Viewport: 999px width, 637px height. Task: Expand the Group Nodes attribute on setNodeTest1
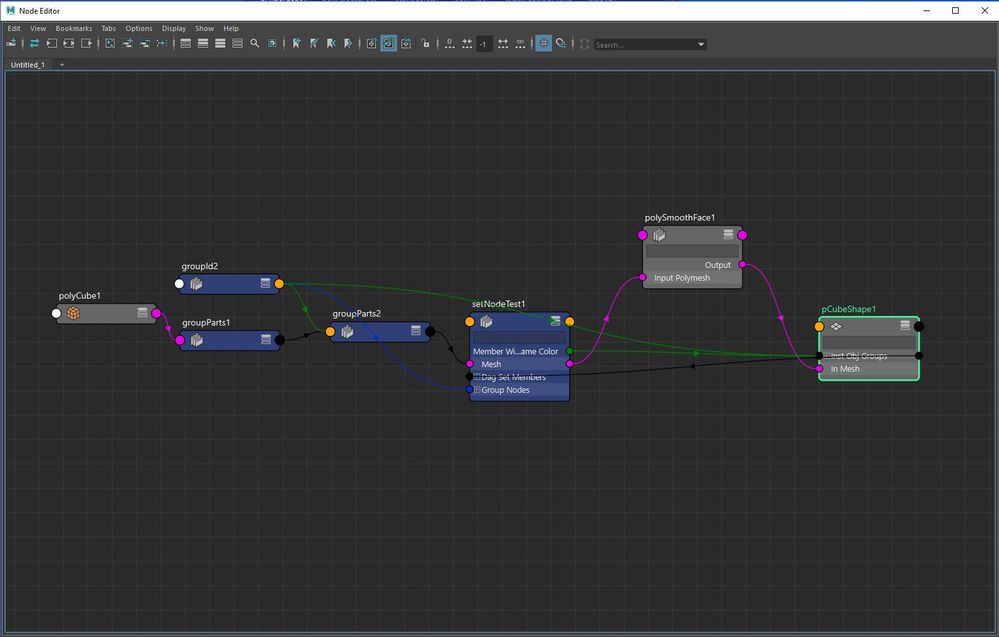click(x=477, y=390)
